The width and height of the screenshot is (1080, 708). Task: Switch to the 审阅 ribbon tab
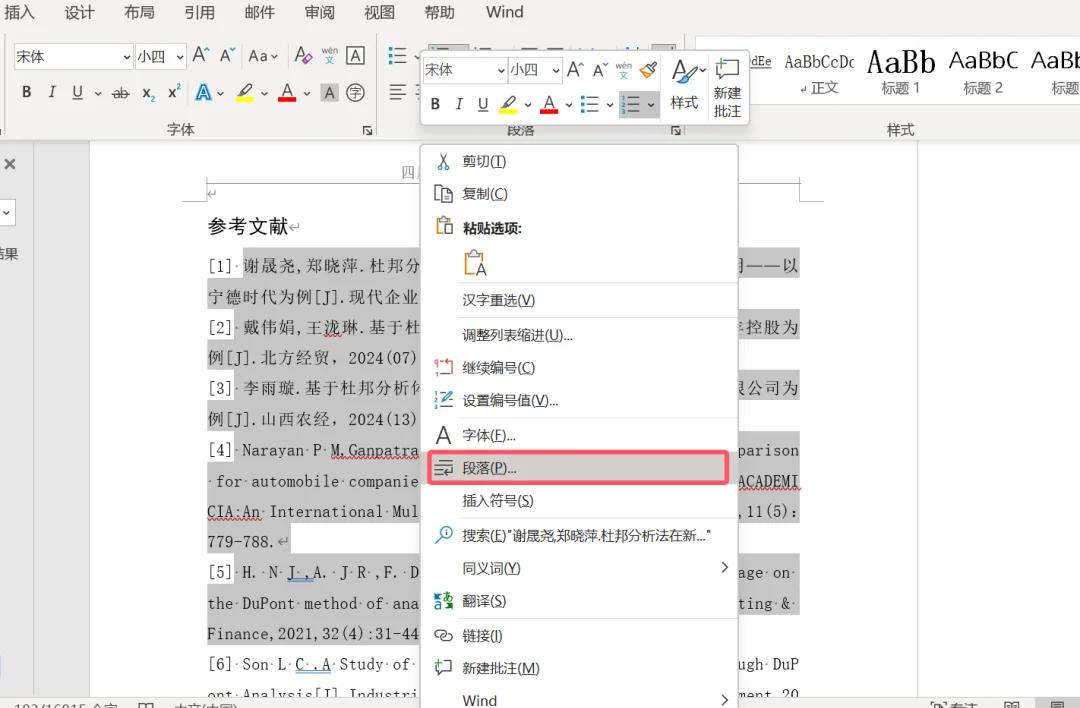tap(320, 12)
